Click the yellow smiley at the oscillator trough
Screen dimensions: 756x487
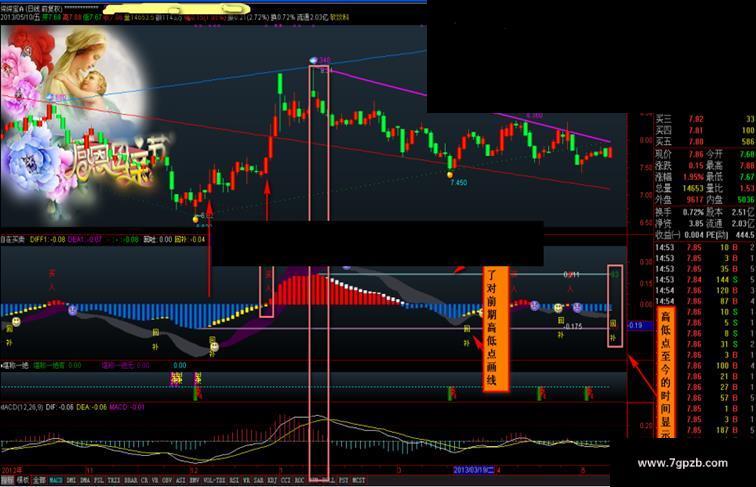tap(215, 347)
